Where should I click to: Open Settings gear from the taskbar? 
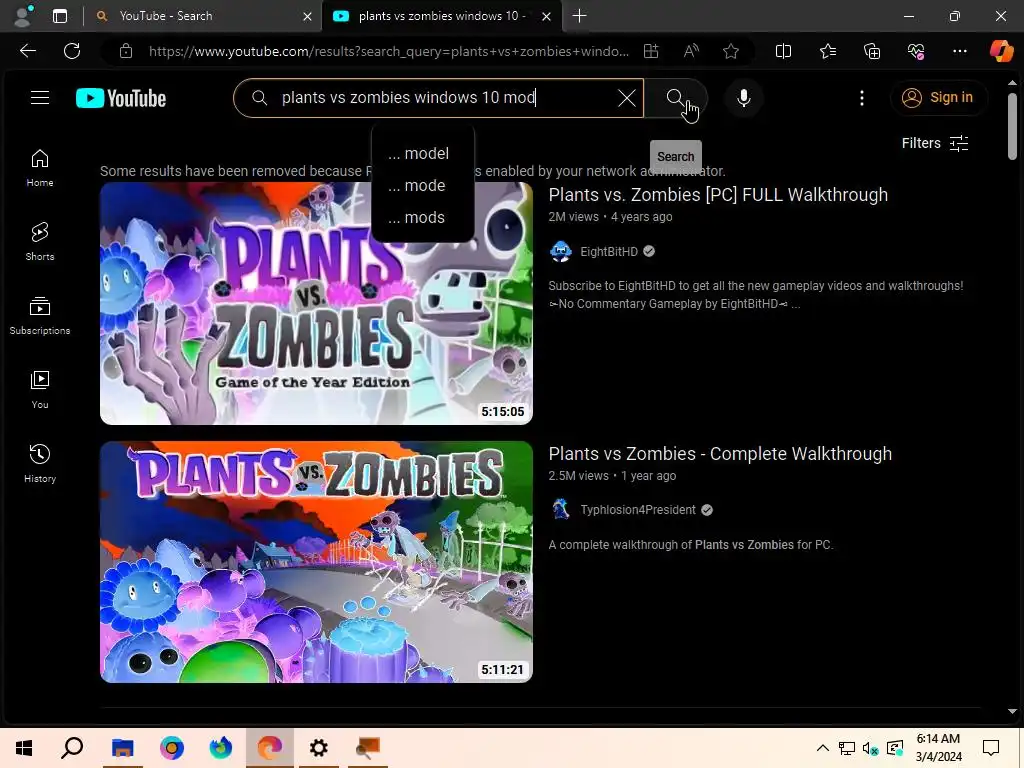[x=319, y=748]
